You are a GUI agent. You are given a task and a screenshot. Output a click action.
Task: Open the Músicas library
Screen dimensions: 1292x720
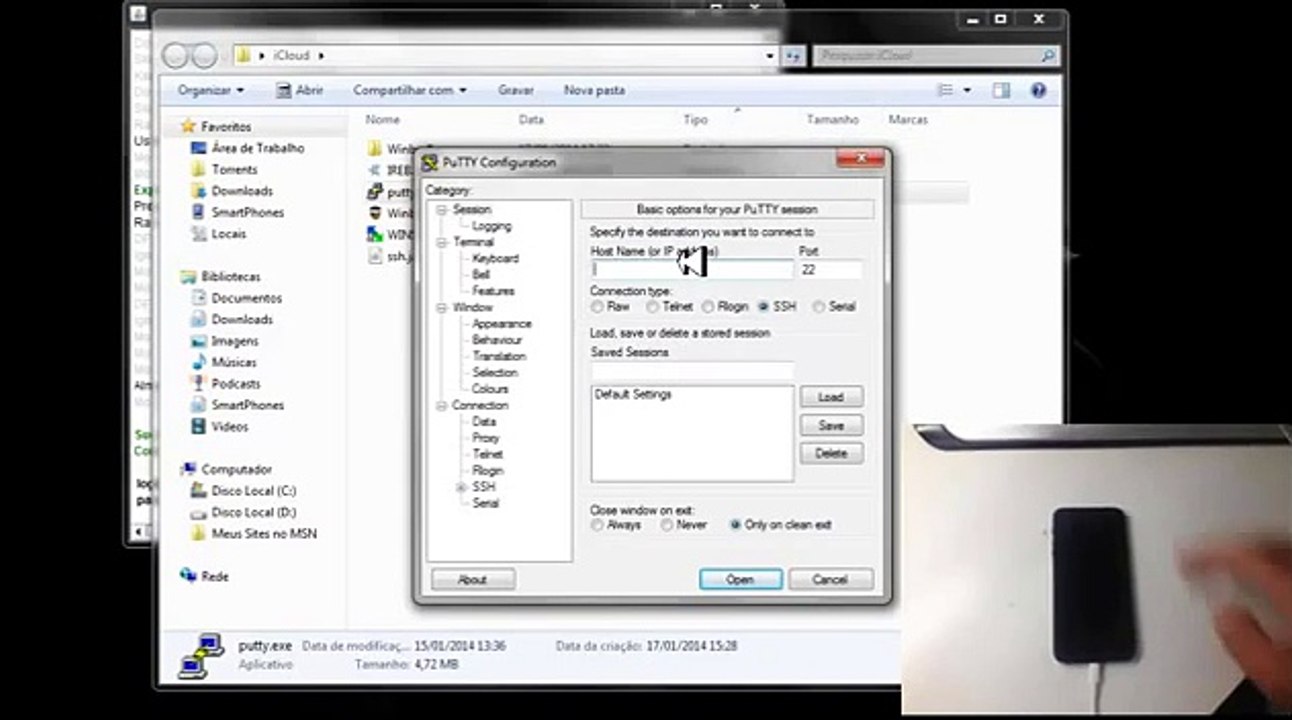pyautogui.click(x=234, y=362)
